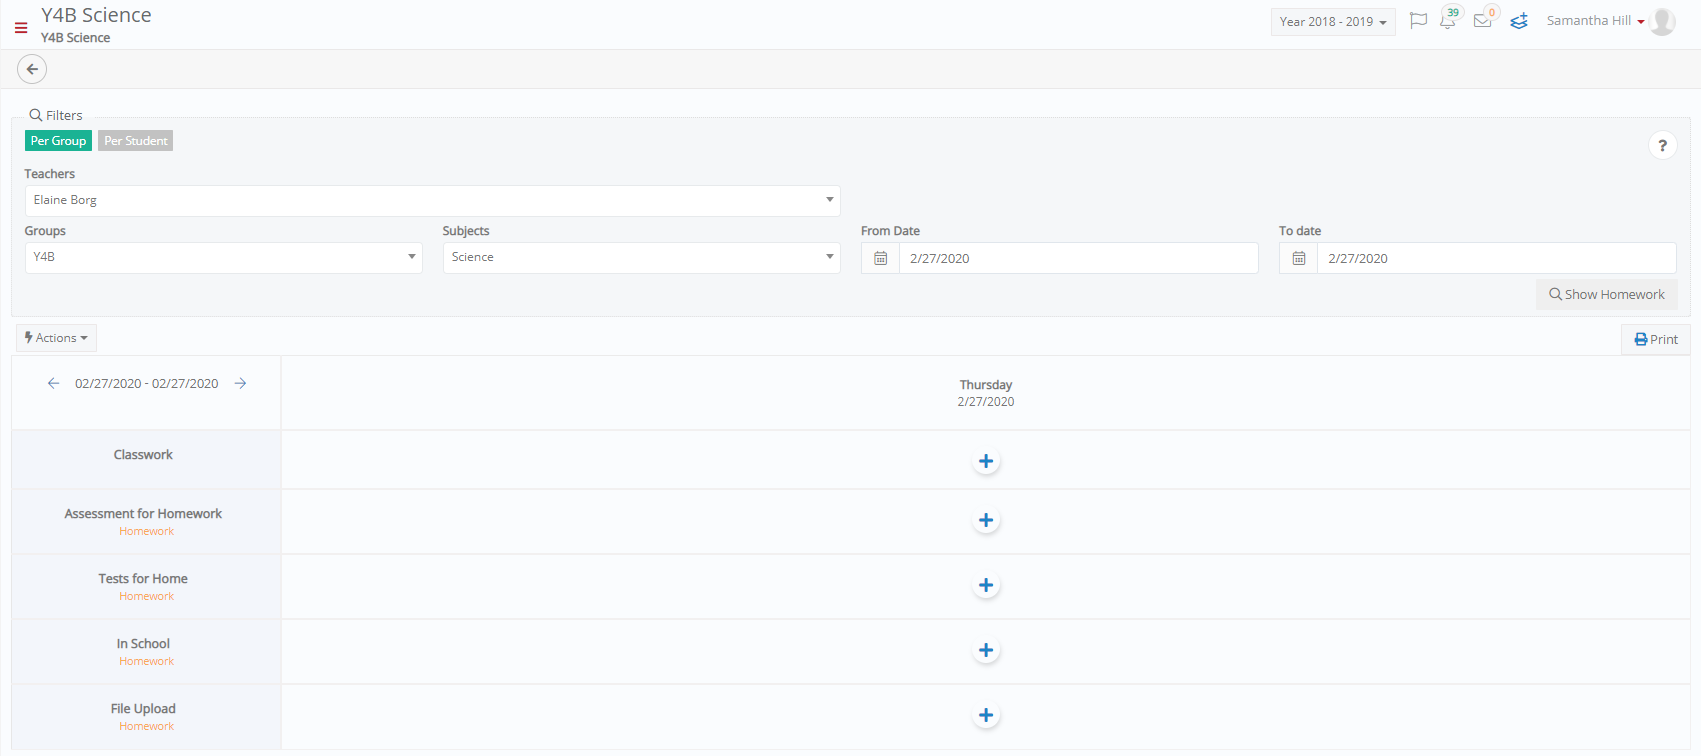This screenshot has height=756, width=1701.
Task: Open the Year 2018 - 2019 selector
Action: coord(1333,22)
